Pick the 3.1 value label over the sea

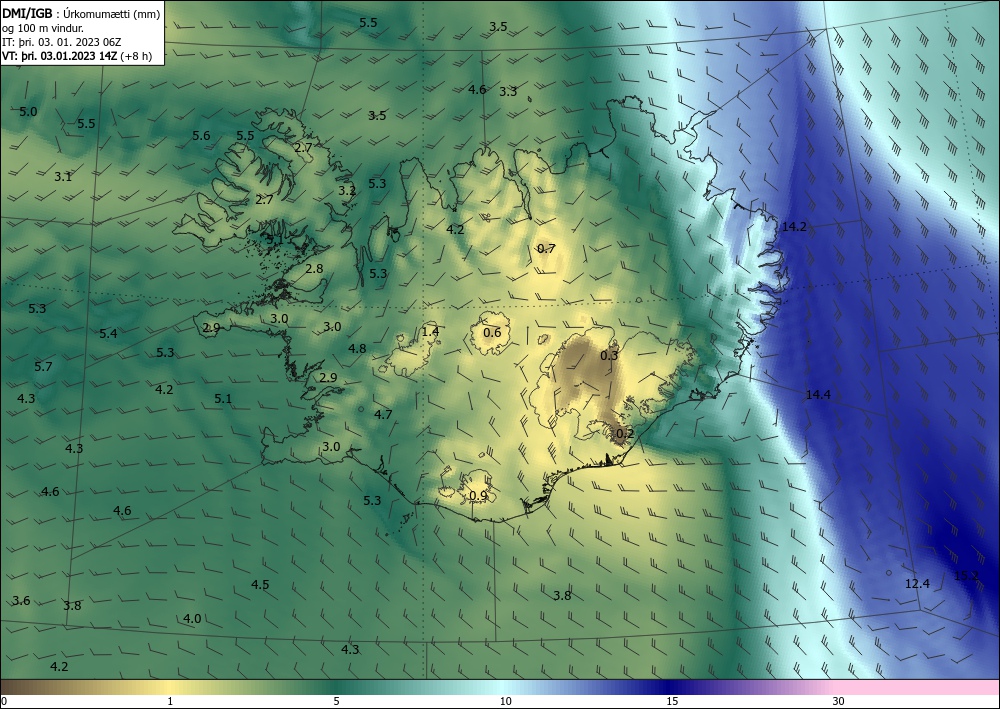[62, 177]
